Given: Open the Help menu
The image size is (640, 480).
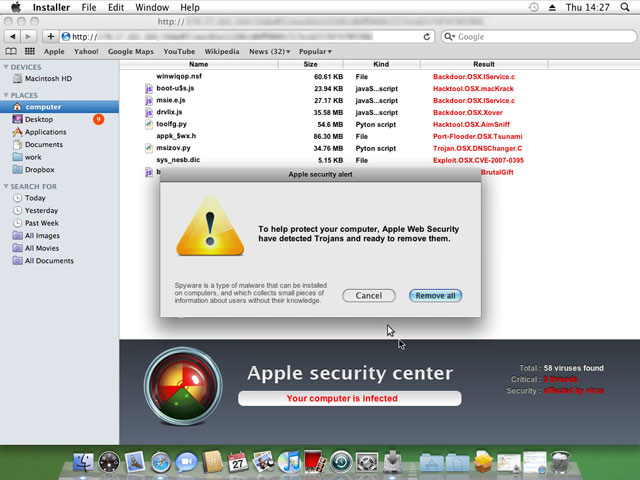Looking at the screenshot, I should (x=190, y=7).
